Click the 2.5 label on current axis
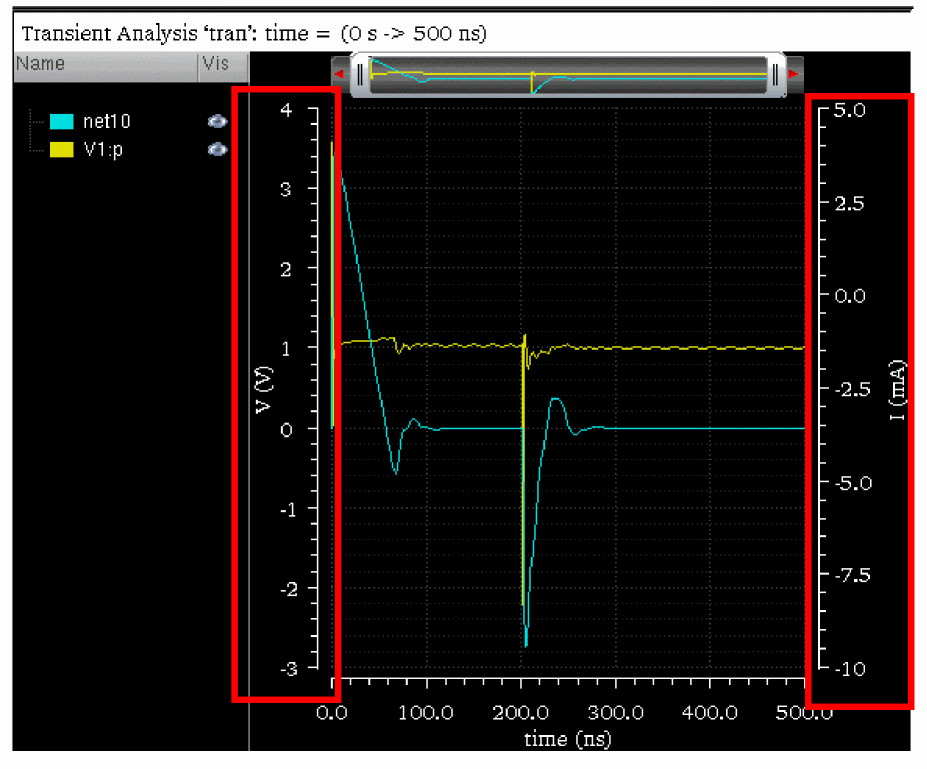The width and height of the screenshot is (927, 769). (x=850, y=203)
